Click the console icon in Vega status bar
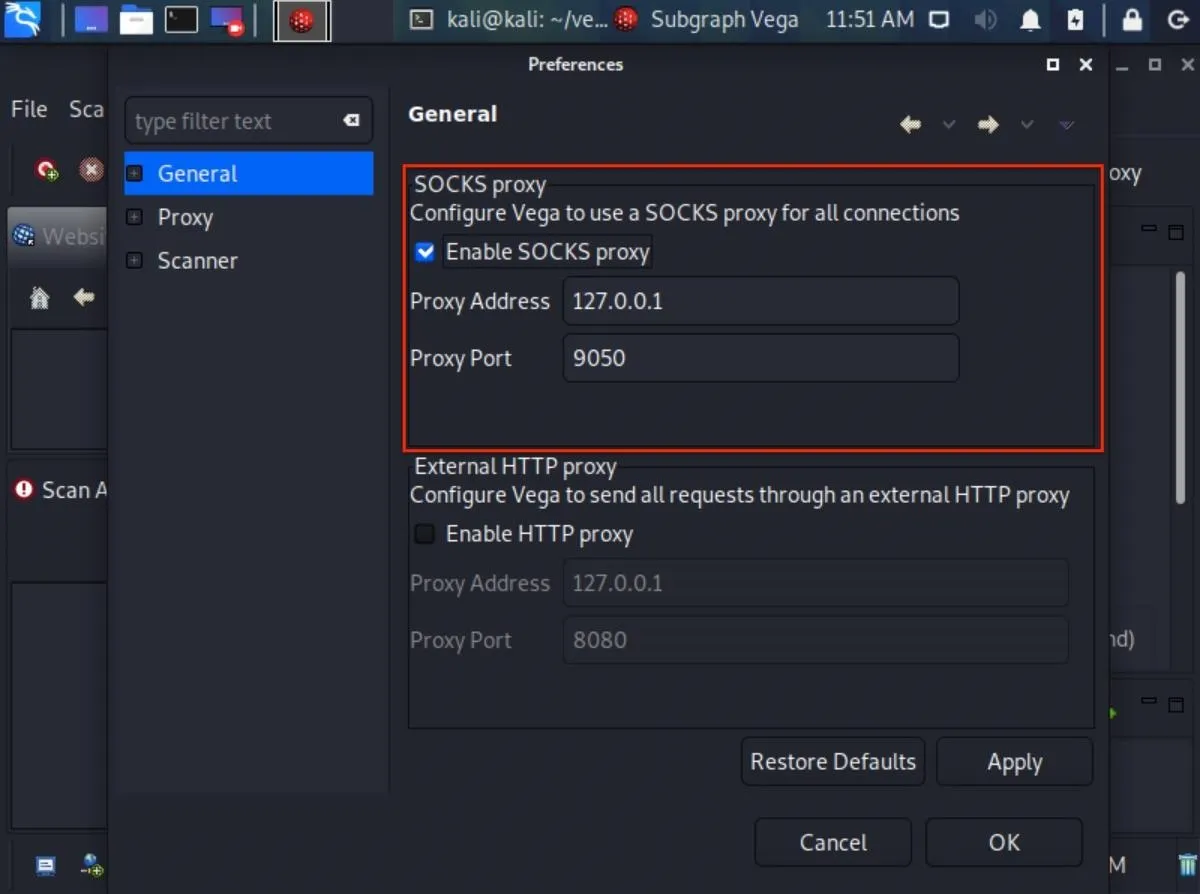This screenshot has width=1200, height=894. click(46, 865)
